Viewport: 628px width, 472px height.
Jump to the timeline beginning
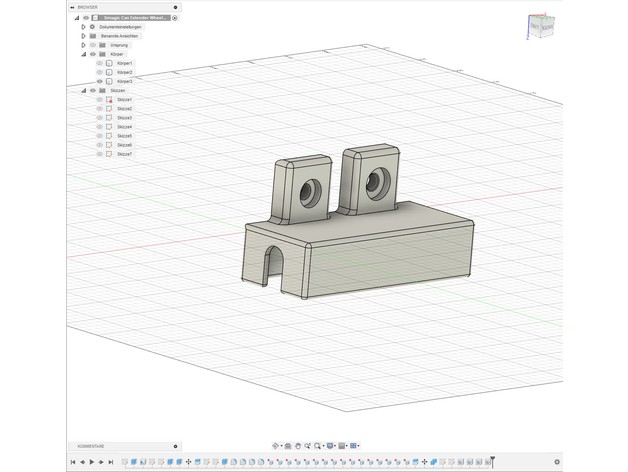(73, 462)
